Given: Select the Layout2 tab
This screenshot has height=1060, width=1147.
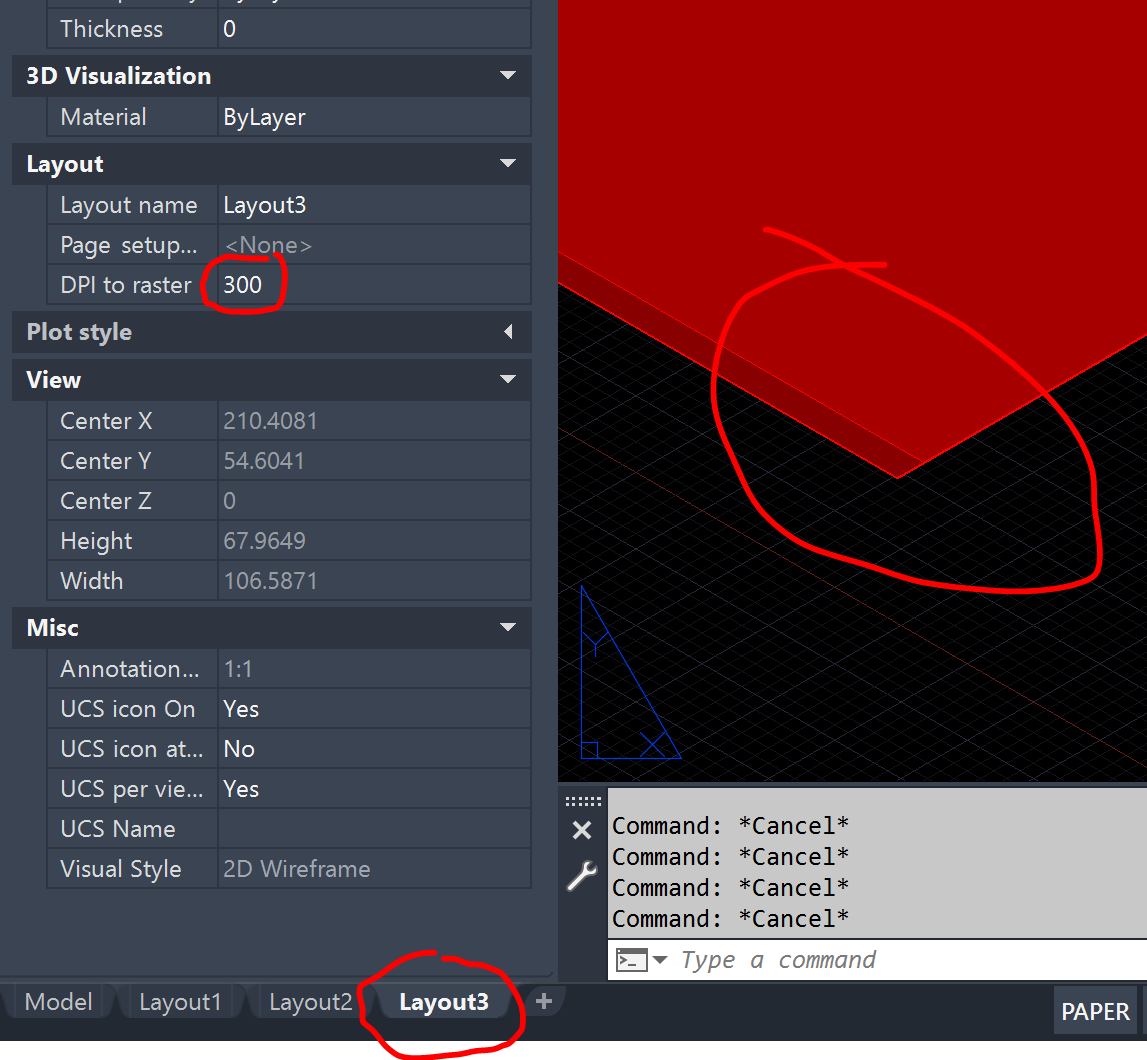Looking at the screenshot, I should [308, 1000].
